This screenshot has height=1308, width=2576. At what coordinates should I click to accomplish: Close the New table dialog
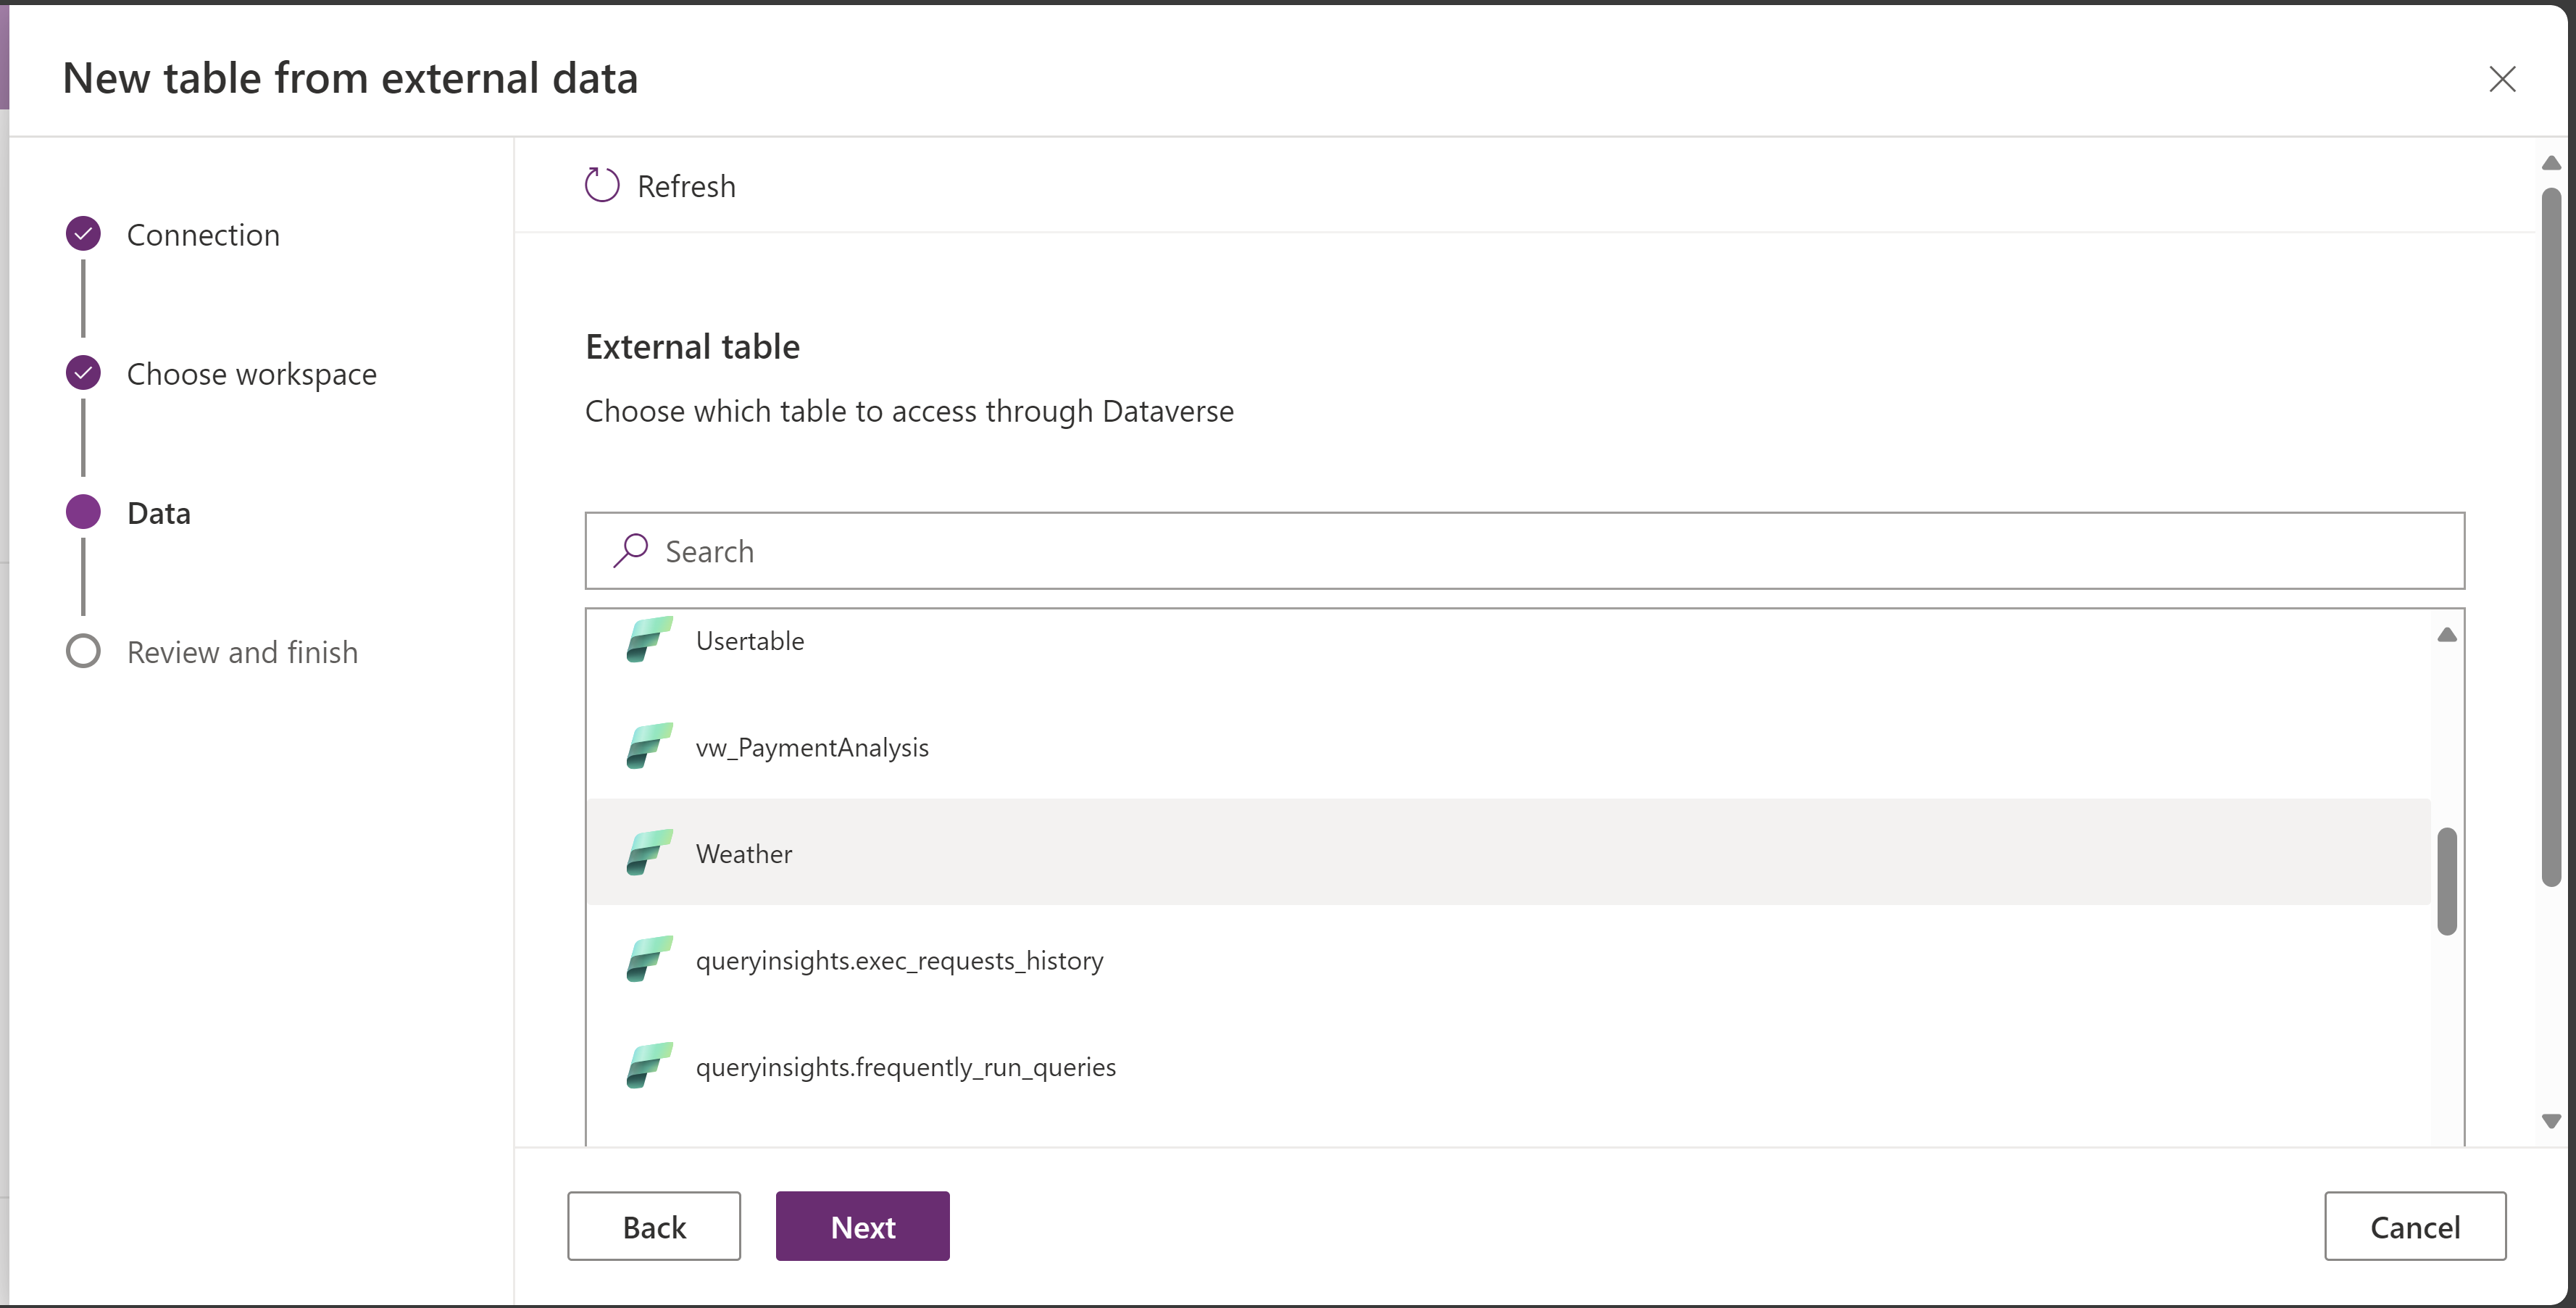point(2503,79)
